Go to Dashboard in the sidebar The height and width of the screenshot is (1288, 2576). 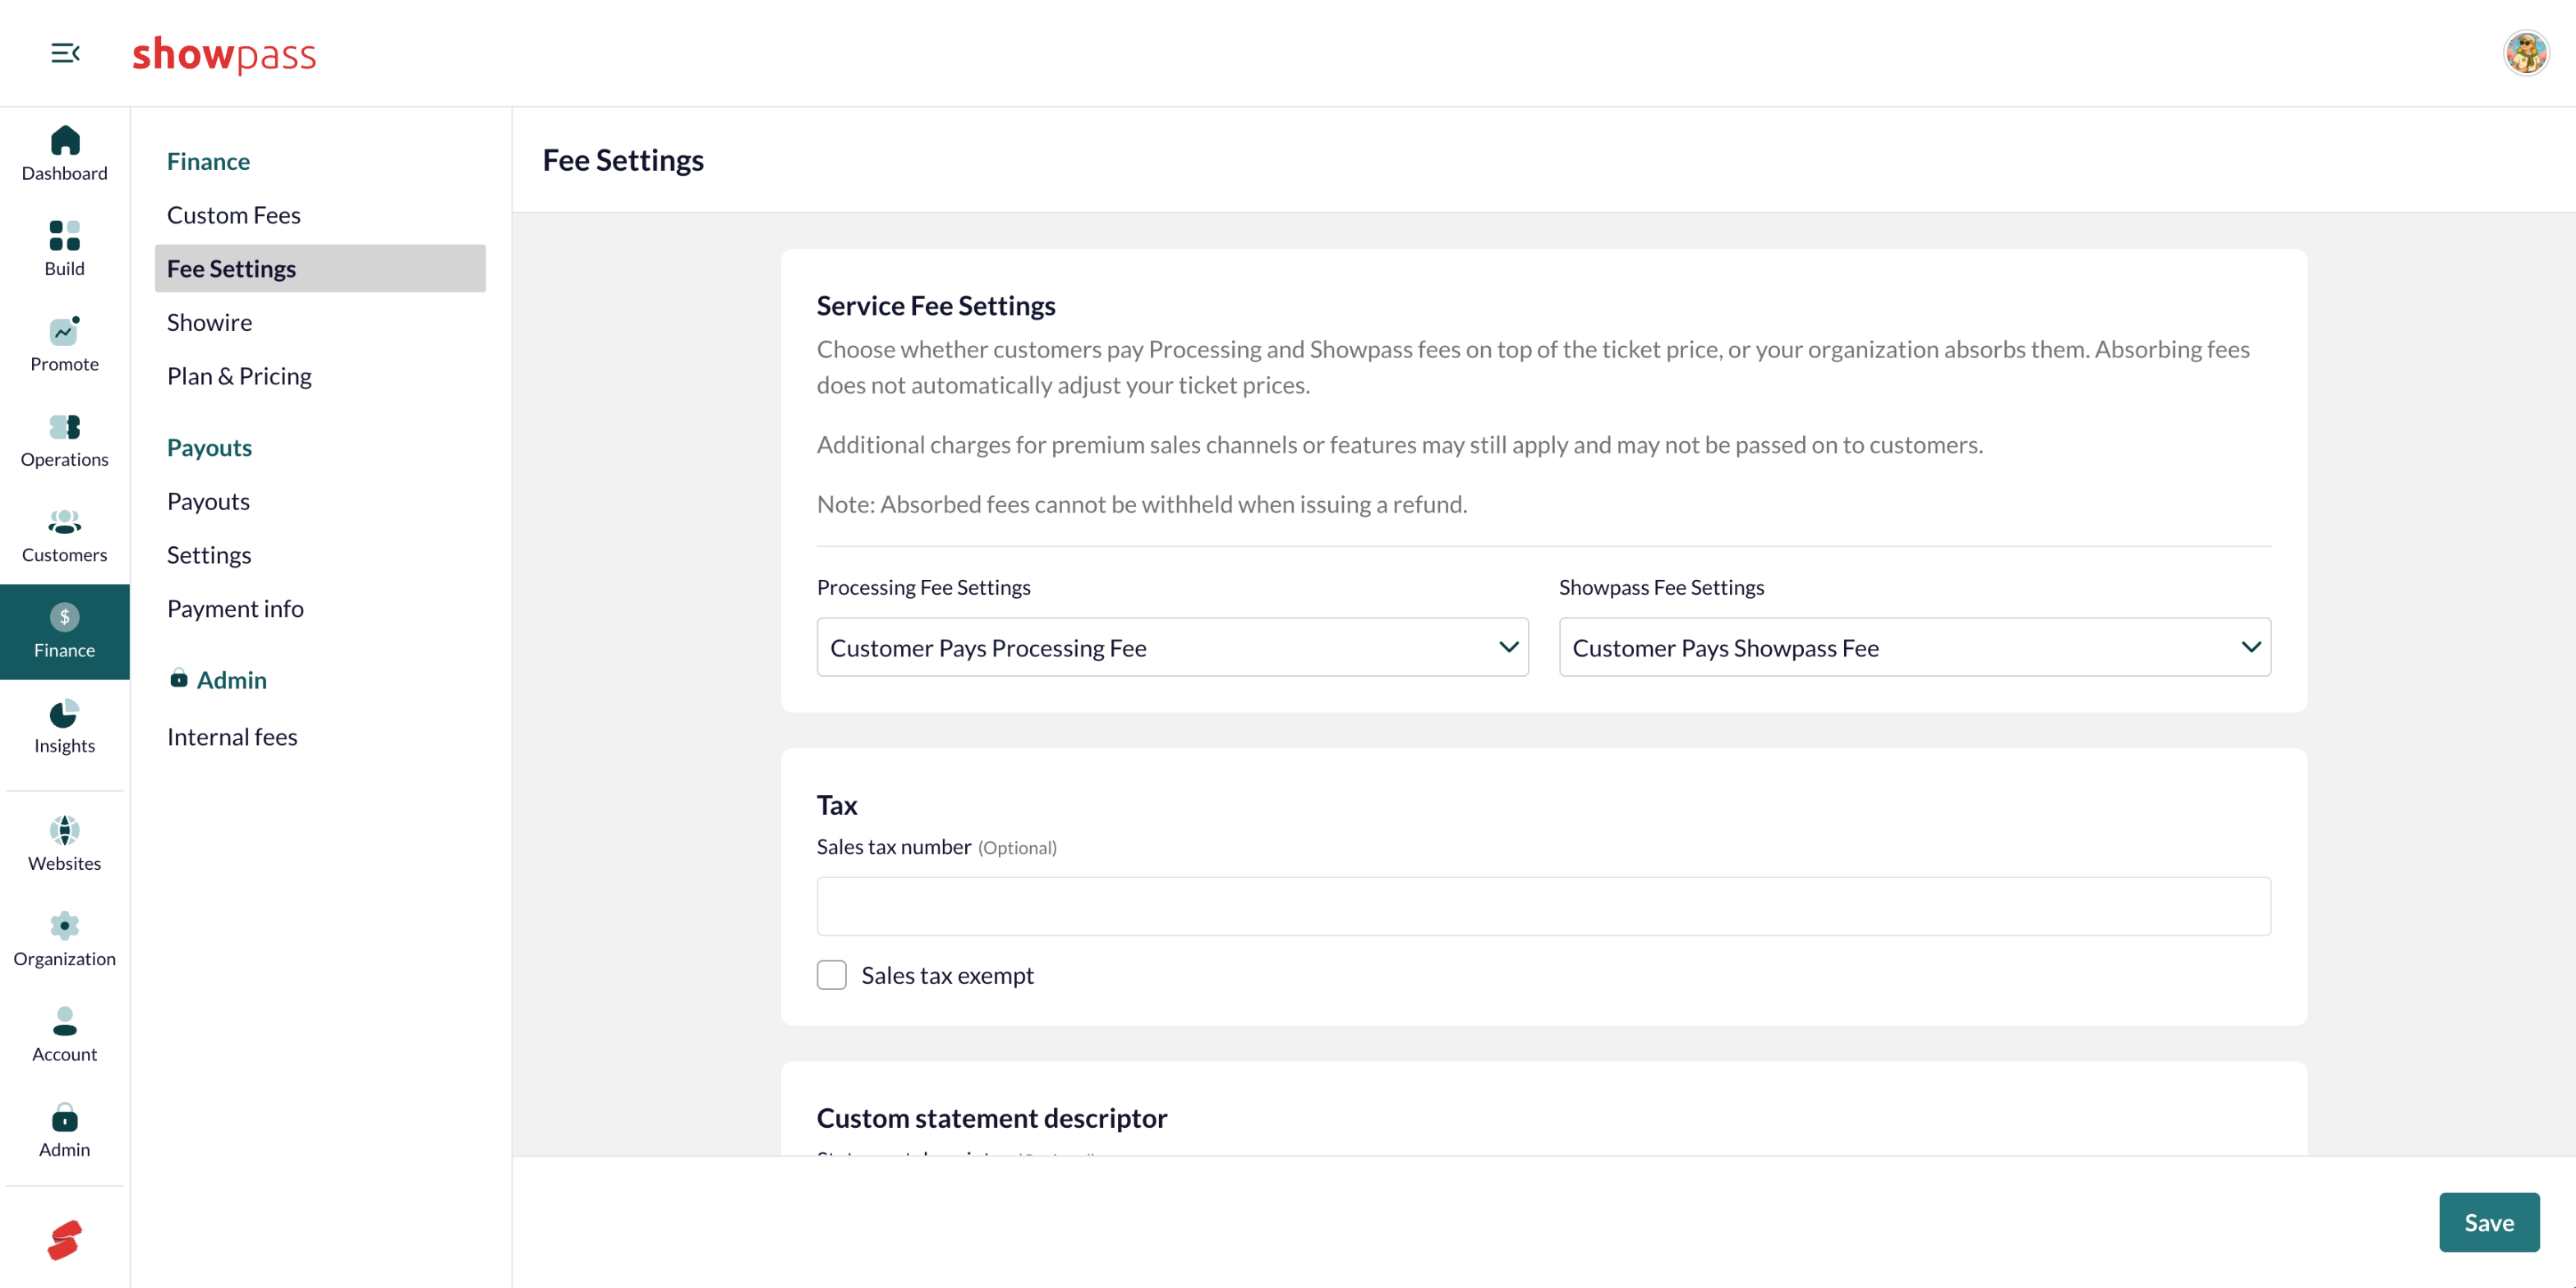point(65,154)
